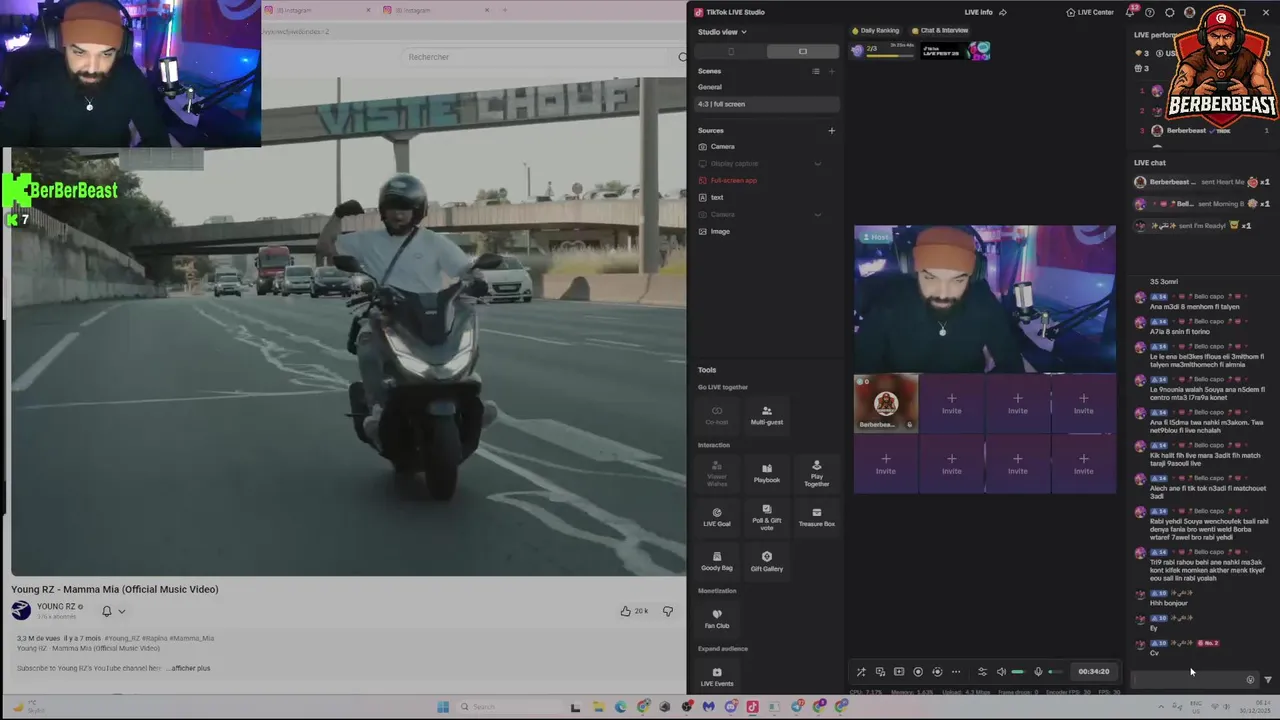Image resolution: width=1280 pixels, height=720 pixels.
Task: Open the LIVE Center
Action: pyautogui.click(x=1090, y=12)
